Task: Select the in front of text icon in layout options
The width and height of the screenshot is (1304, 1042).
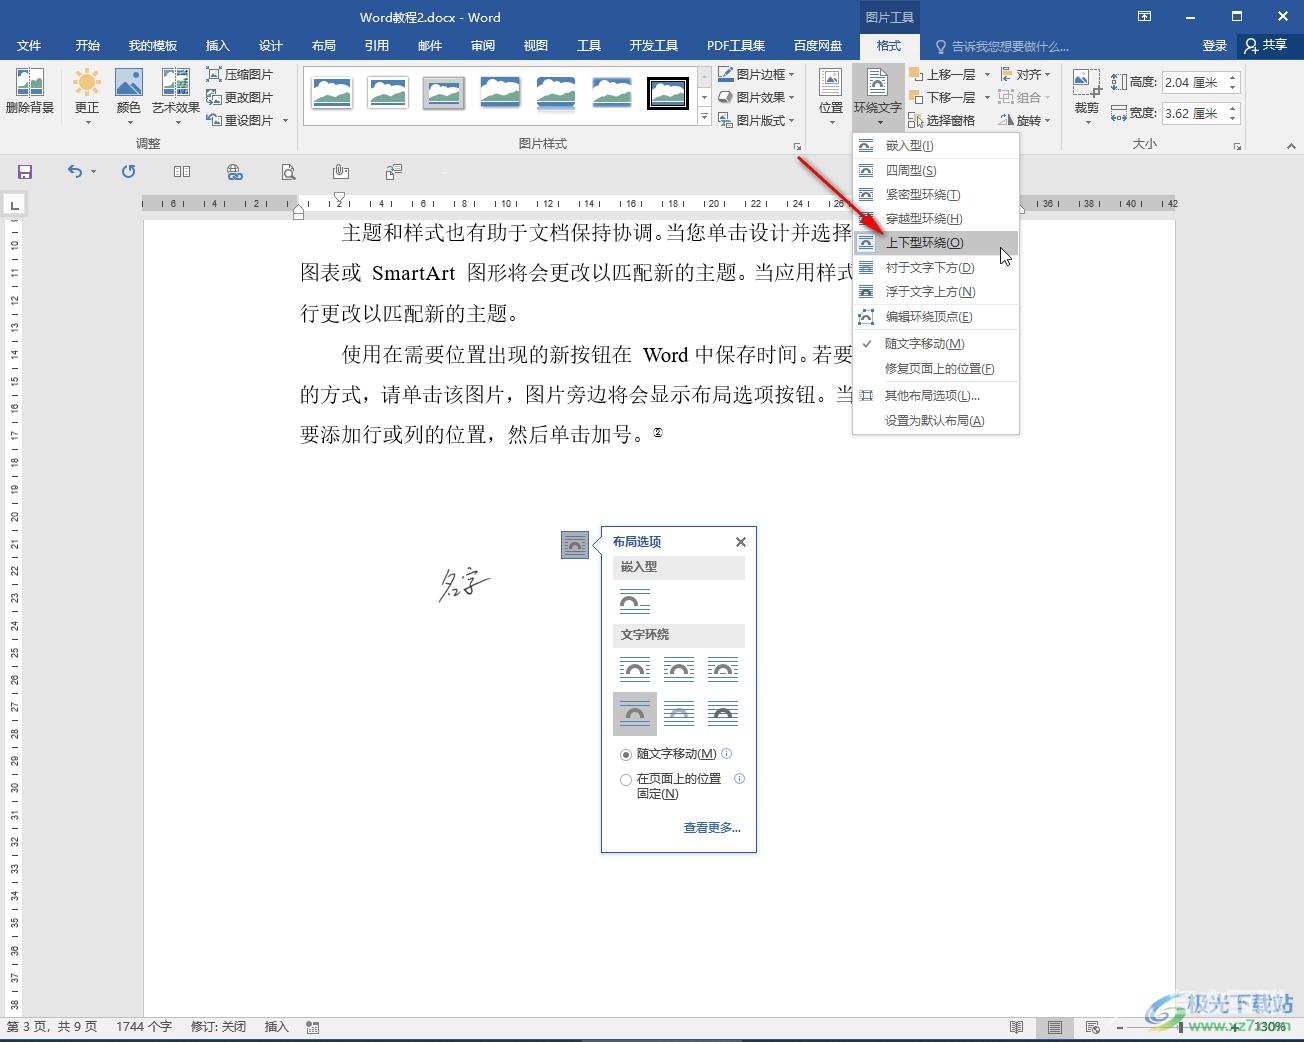Action: pyautogui.click(x=723, y=713)
